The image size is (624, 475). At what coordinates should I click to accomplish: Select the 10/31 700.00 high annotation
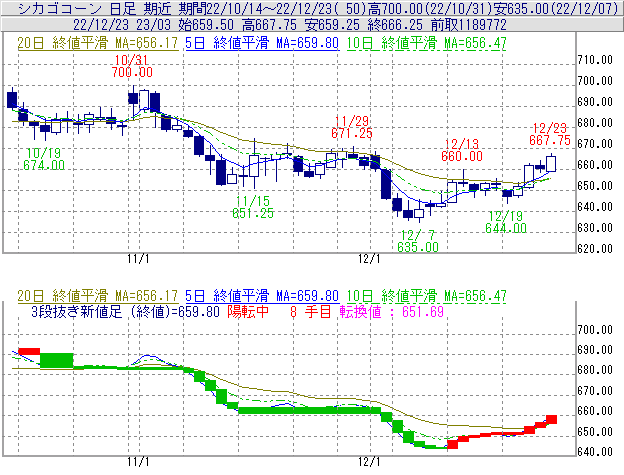132,66
